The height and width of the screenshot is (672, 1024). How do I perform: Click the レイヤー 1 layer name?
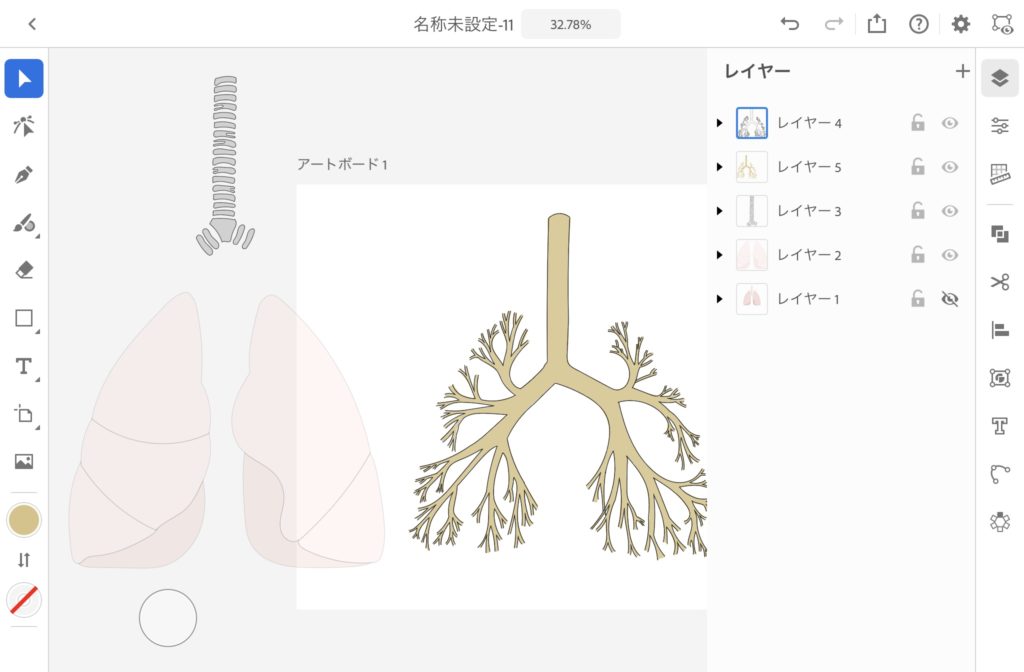[x=808, y=298]
